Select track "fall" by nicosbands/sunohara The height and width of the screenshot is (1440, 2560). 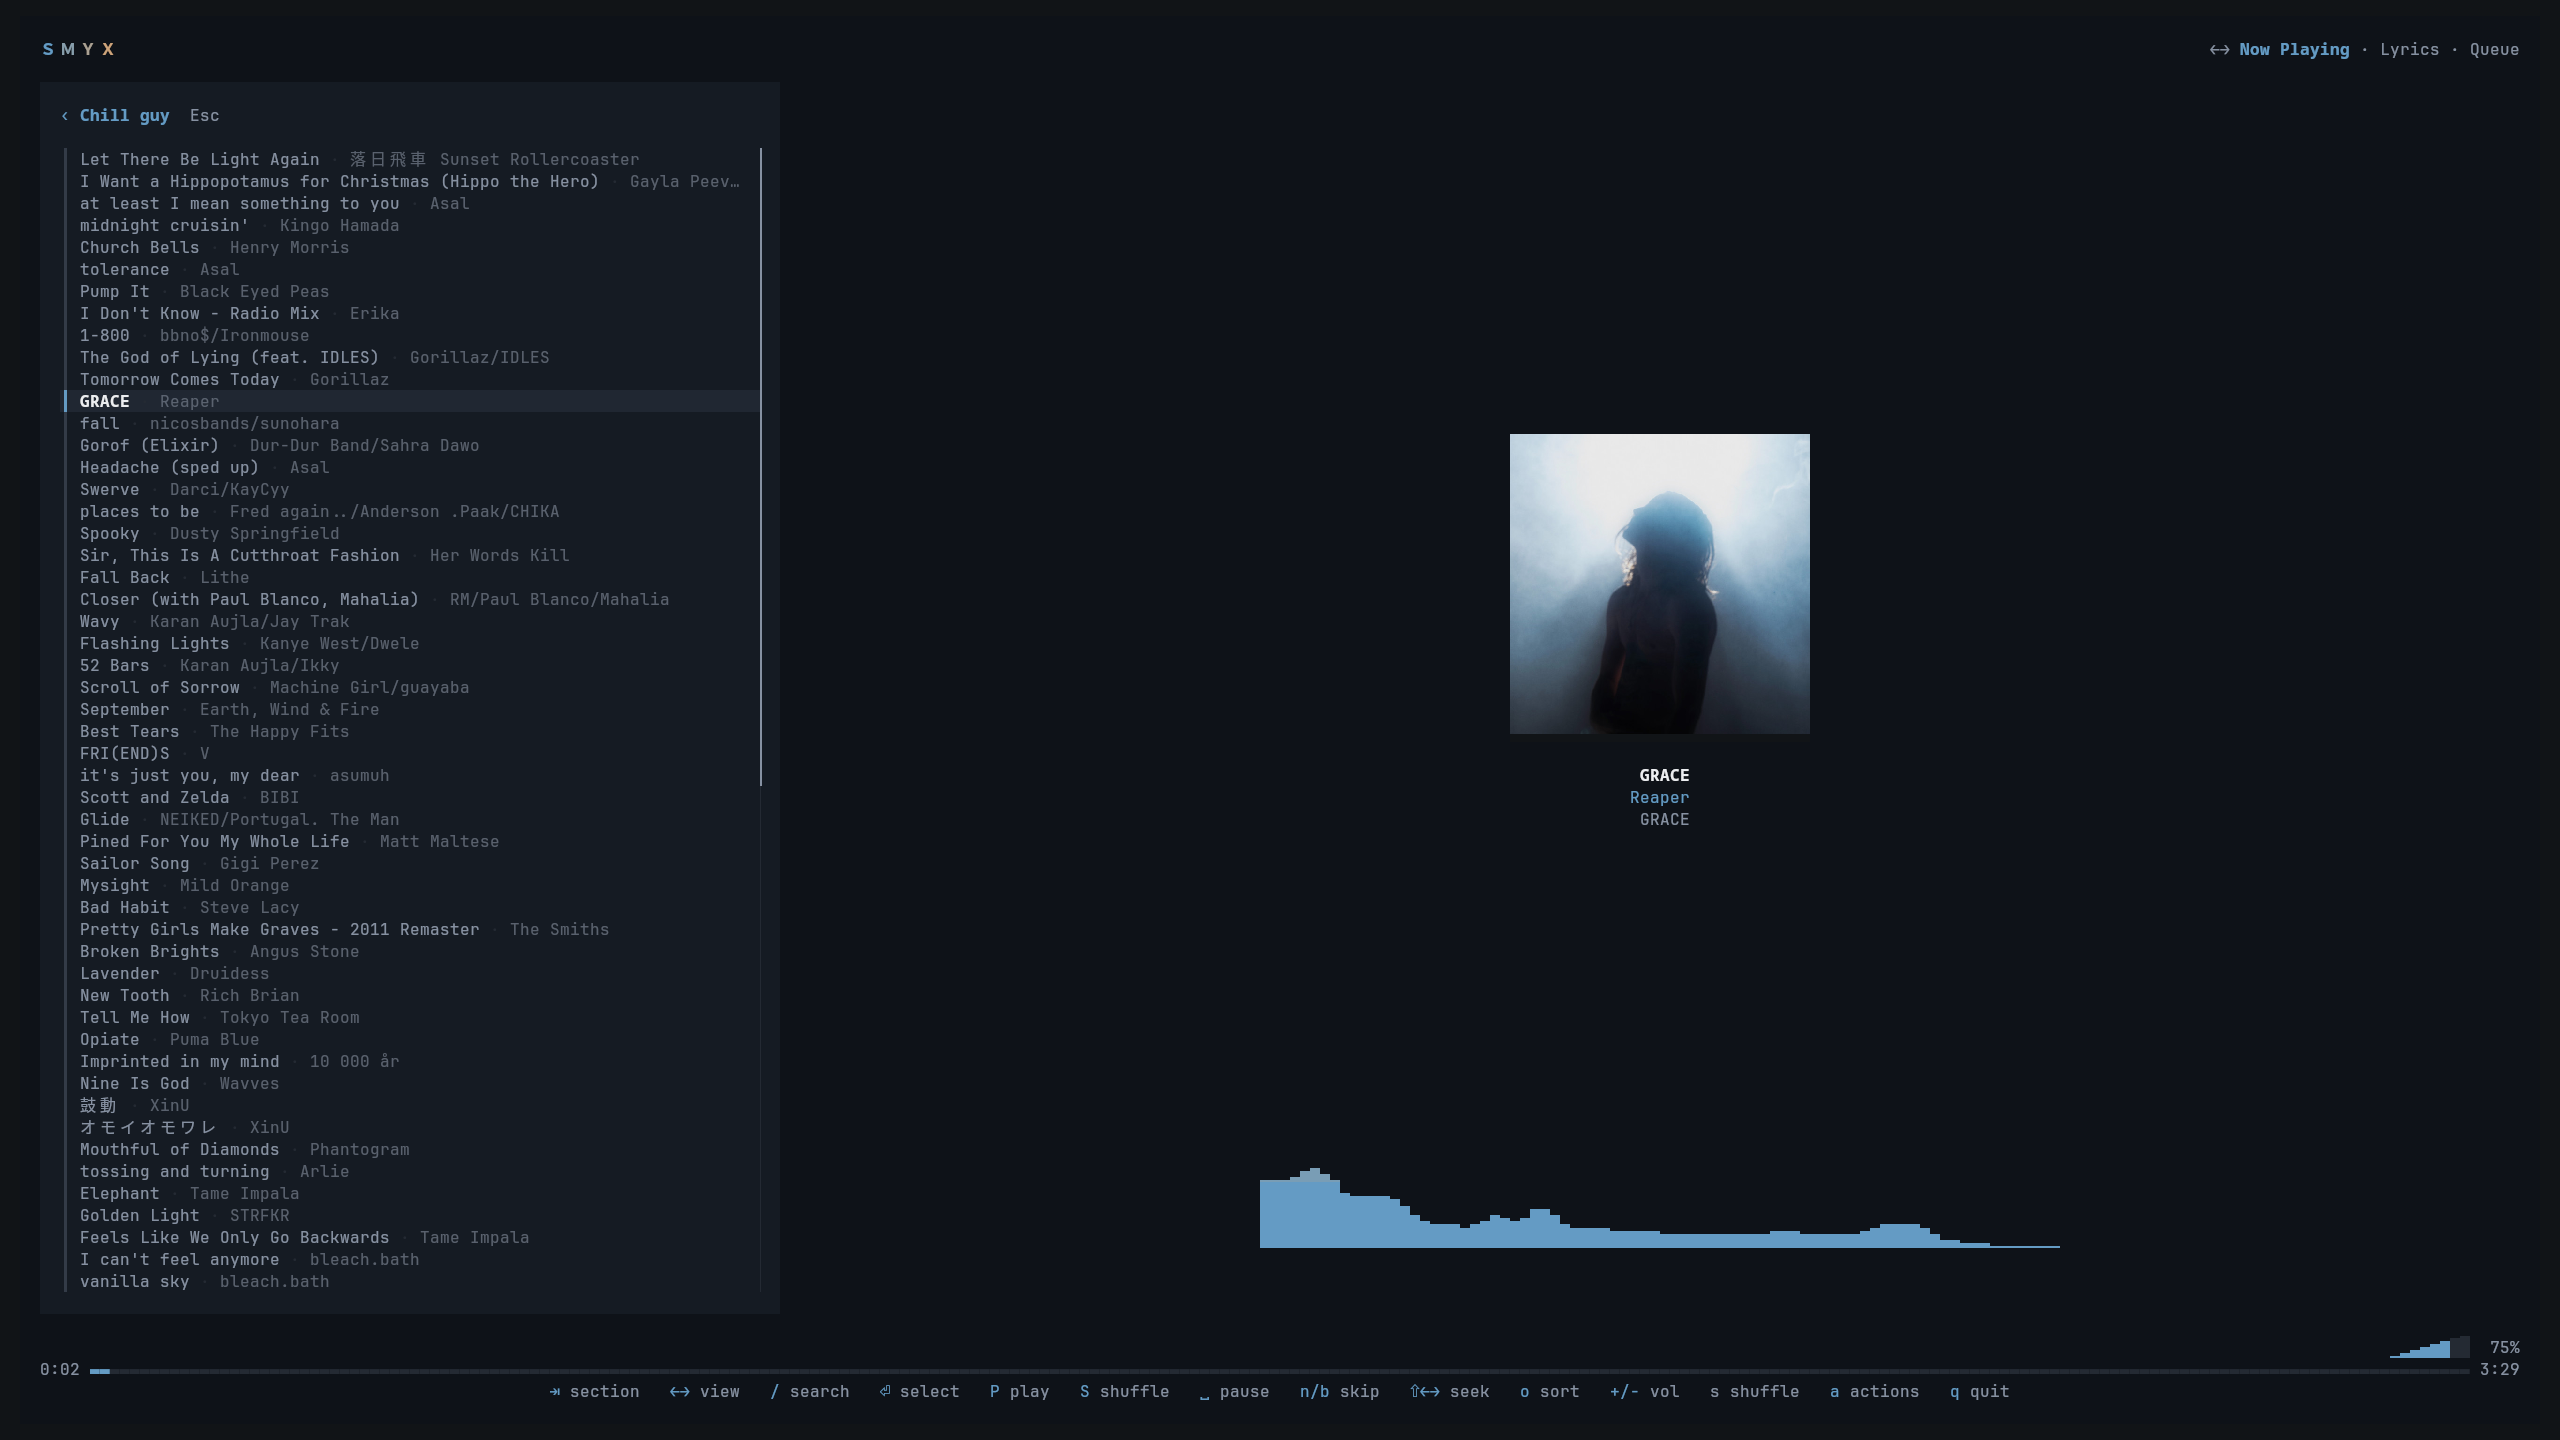(x=412, y=424)
